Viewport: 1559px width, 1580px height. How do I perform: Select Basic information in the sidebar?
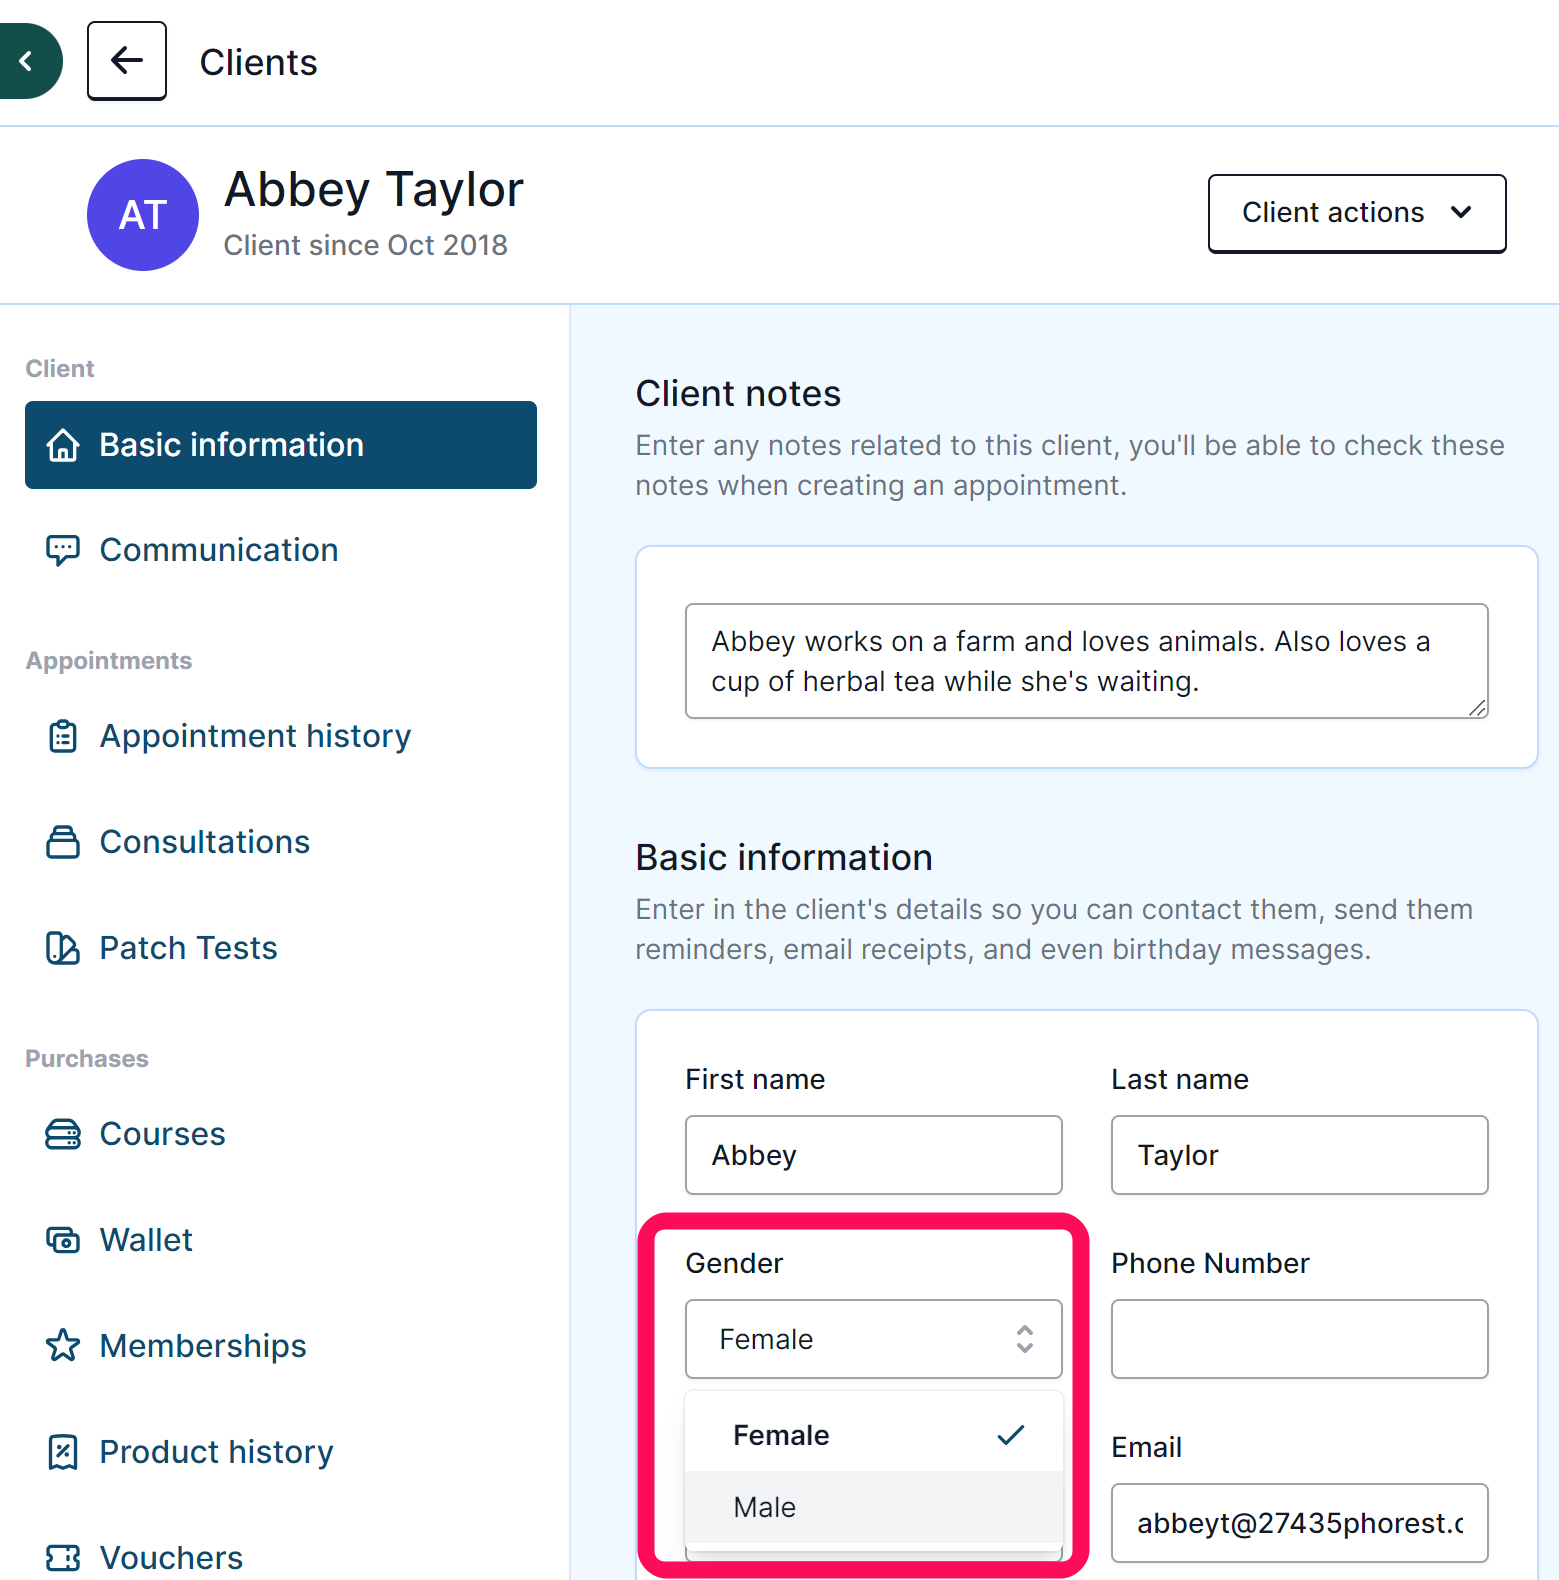pos(281,445)
